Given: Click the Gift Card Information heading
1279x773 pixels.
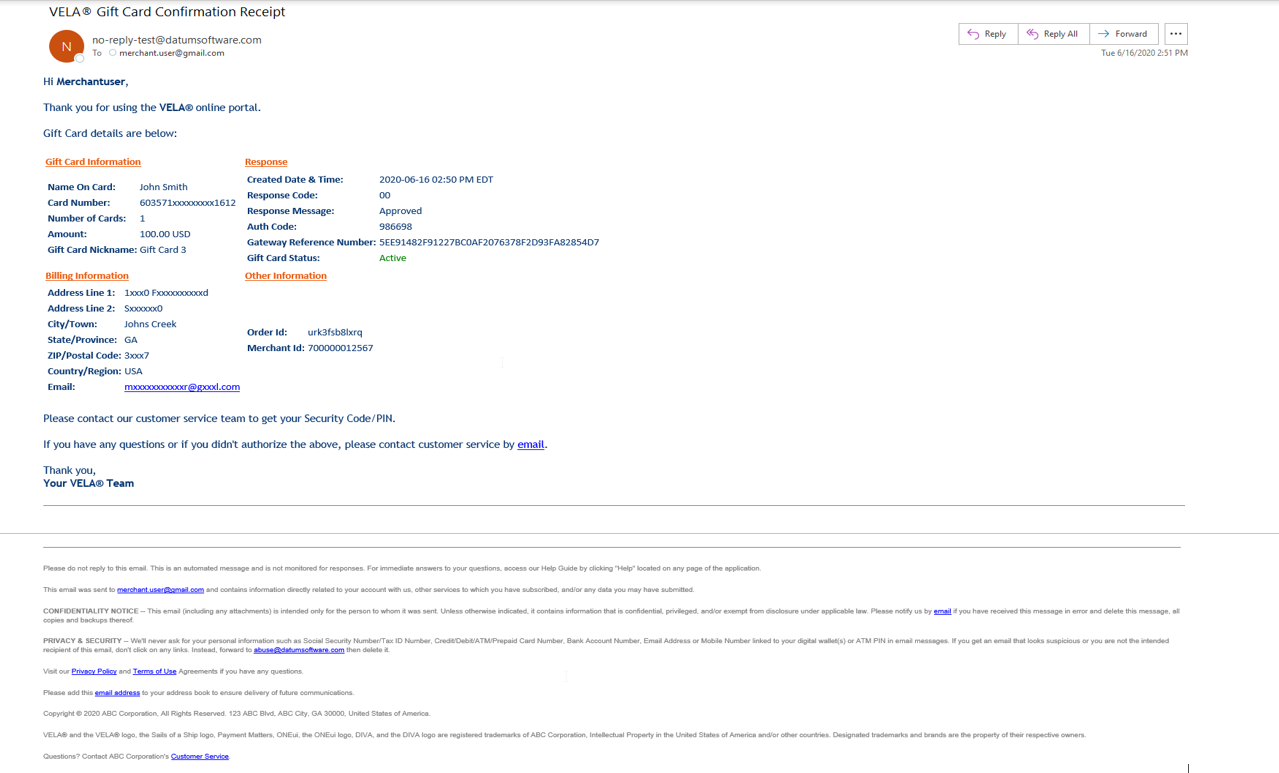Looking at the screenshot, I should pyautogui.click(x=93, y=162).
